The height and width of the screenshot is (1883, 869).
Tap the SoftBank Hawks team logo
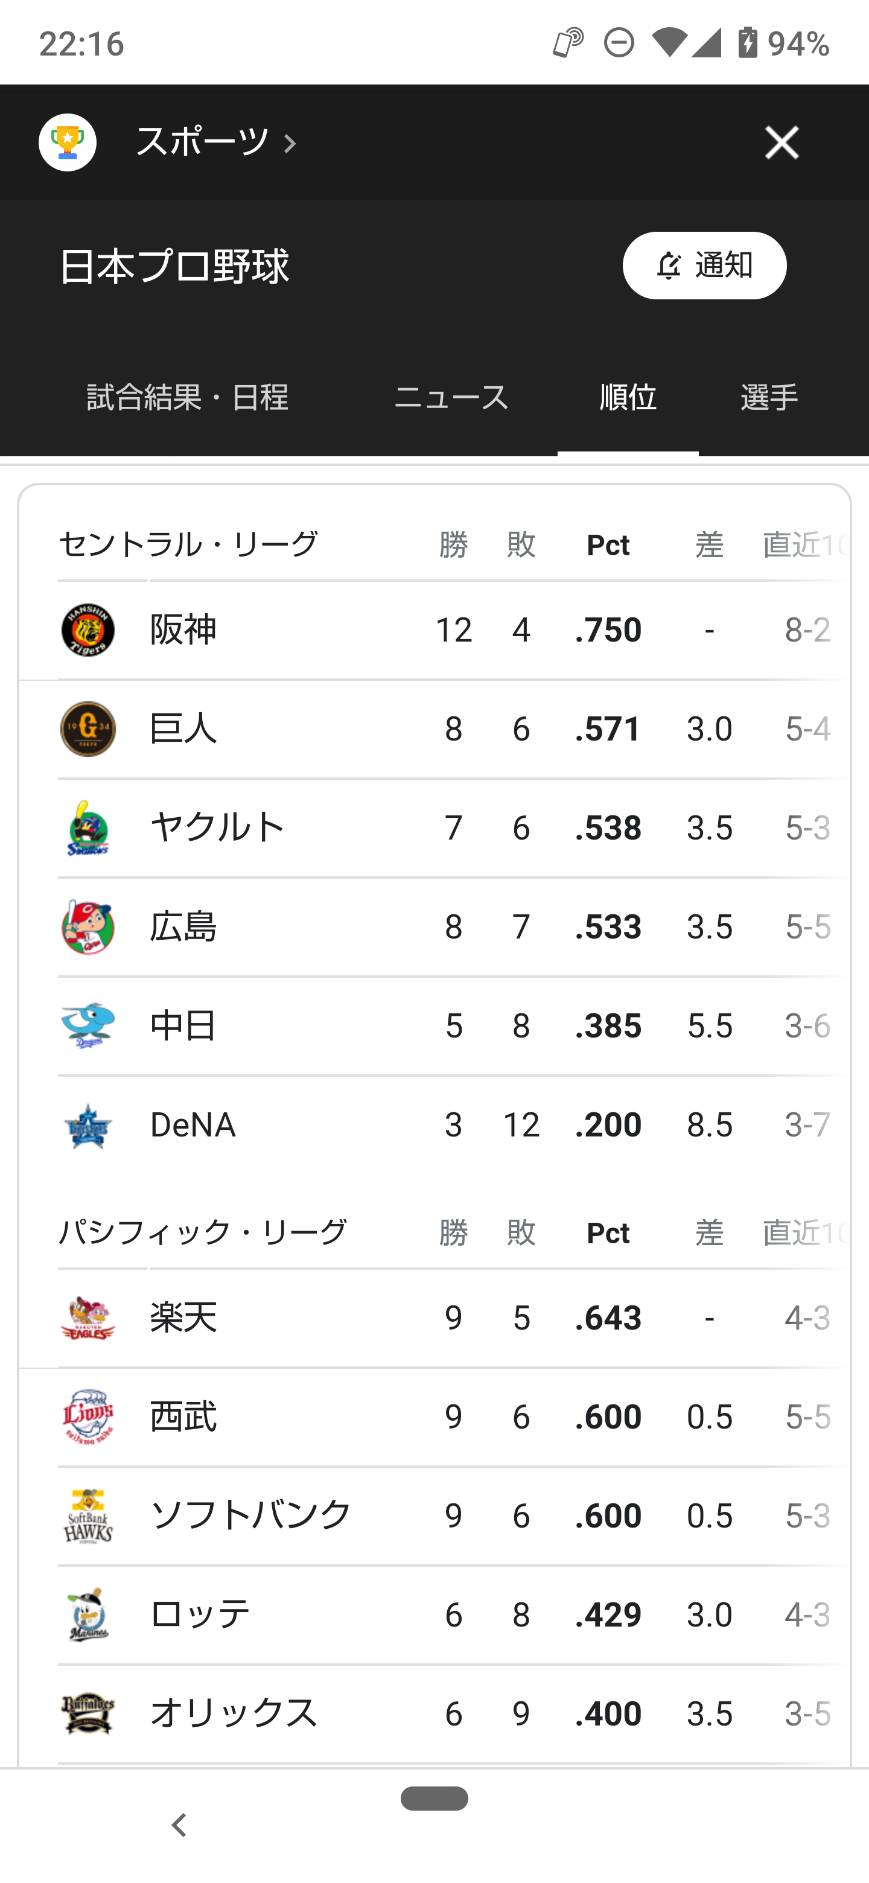88,1516
